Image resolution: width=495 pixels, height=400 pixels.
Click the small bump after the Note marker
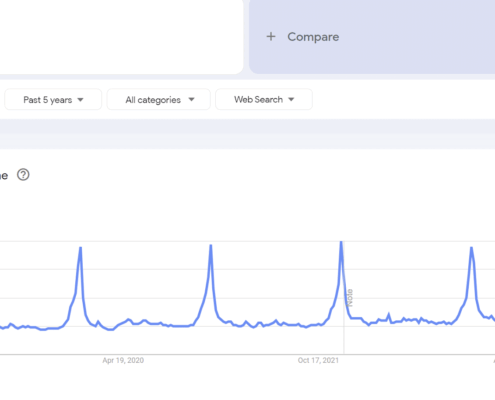tap(388, 314)
